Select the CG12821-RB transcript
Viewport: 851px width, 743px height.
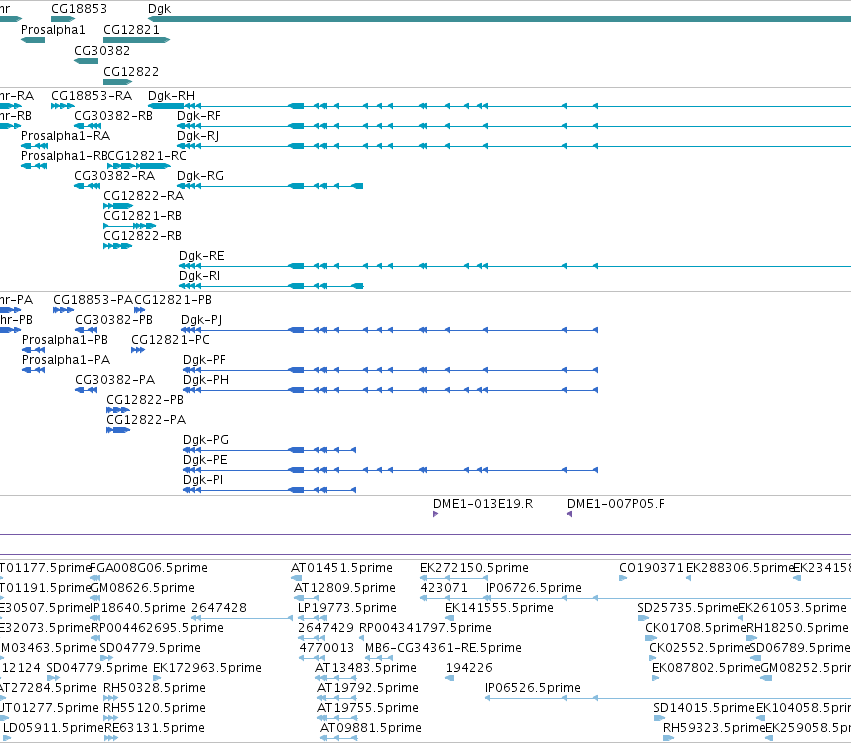tap(142, 216)
